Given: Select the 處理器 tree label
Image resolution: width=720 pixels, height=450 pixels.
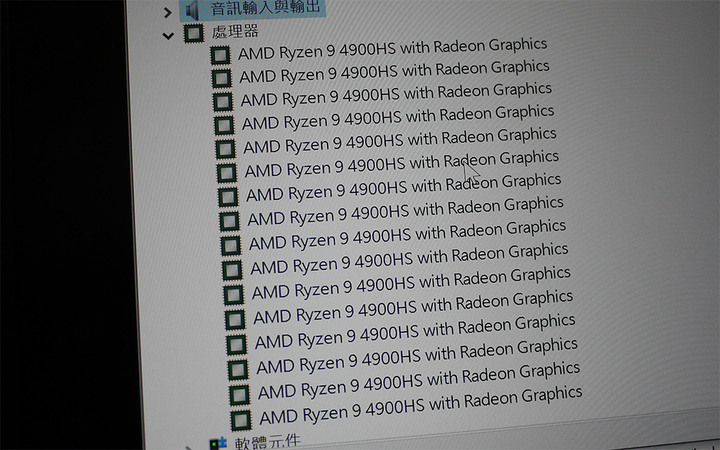Looking at the screenshot, I should tap(235, 32).
